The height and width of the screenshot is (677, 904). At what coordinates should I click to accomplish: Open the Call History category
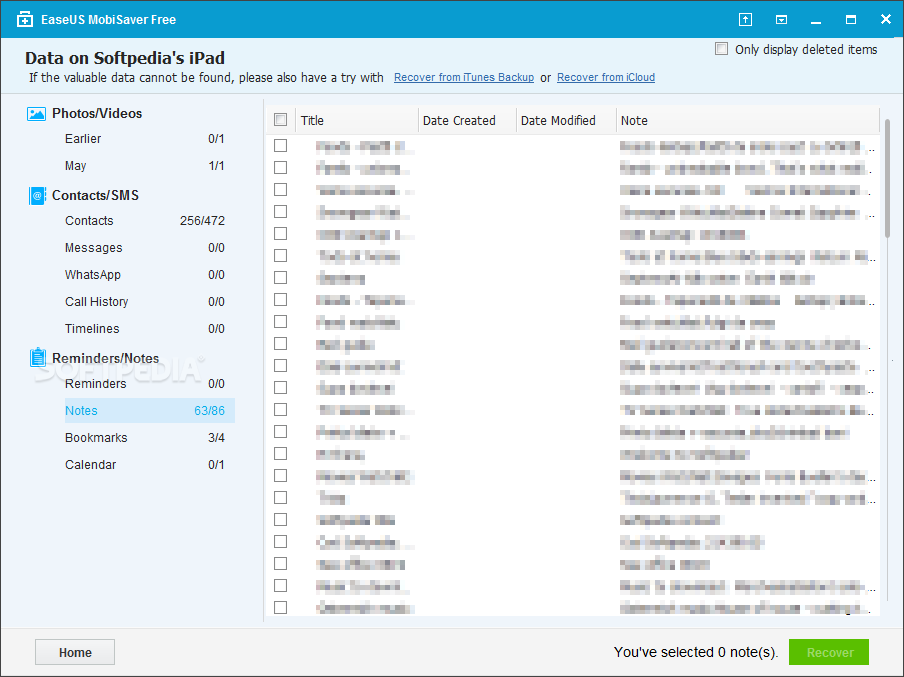[x=96, y=302]
